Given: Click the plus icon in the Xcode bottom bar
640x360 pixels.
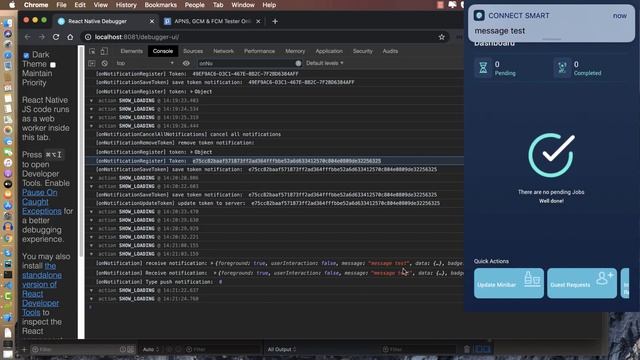Looking at the screenshot, I should coord(24,349).
